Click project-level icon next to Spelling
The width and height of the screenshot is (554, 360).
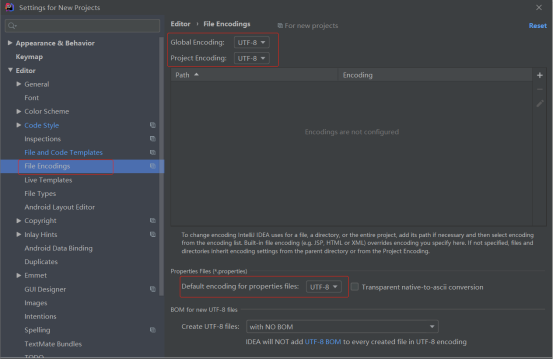pos(153,330)
